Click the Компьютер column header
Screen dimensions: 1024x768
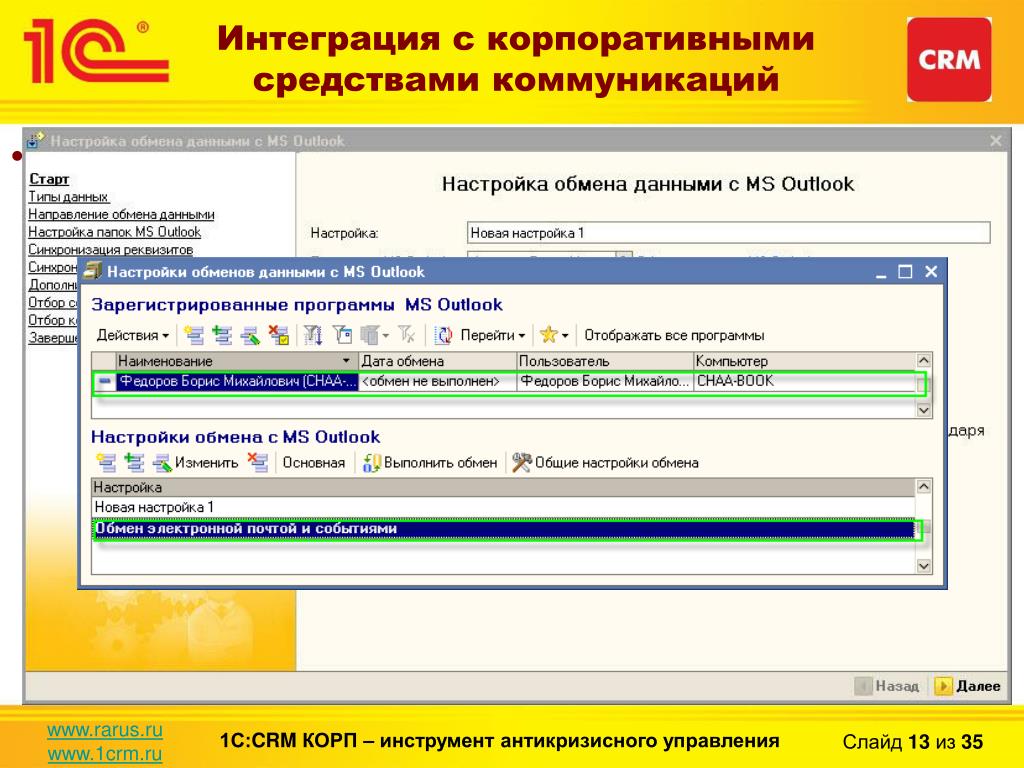805,360
